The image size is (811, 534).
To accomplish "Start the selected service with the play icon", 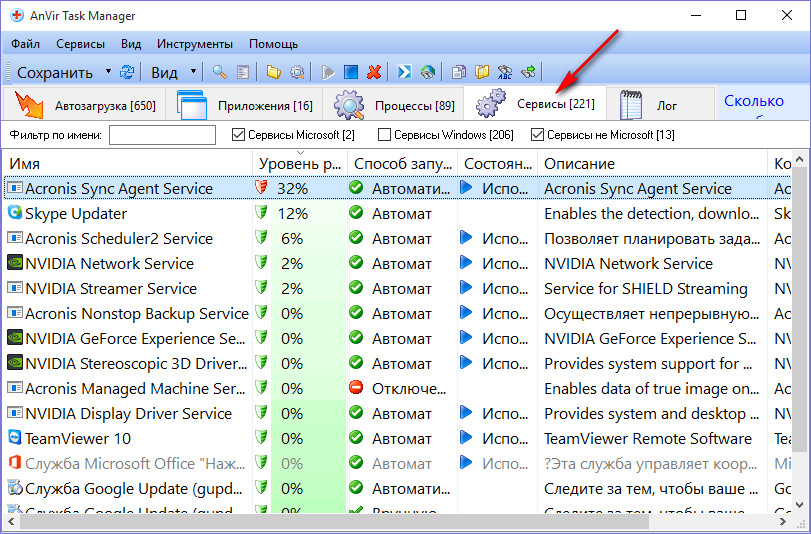I will [x=328, y=72].
